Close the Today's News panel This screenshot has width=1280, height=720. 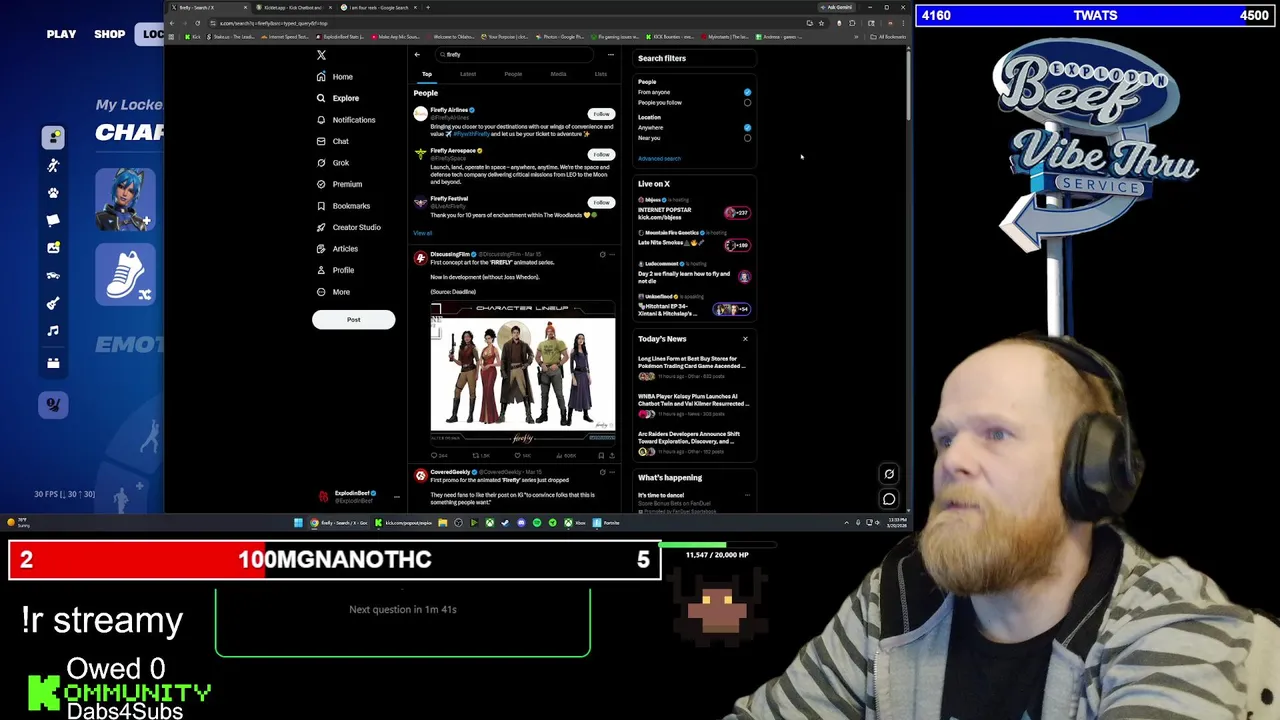[x=745, y=339]
